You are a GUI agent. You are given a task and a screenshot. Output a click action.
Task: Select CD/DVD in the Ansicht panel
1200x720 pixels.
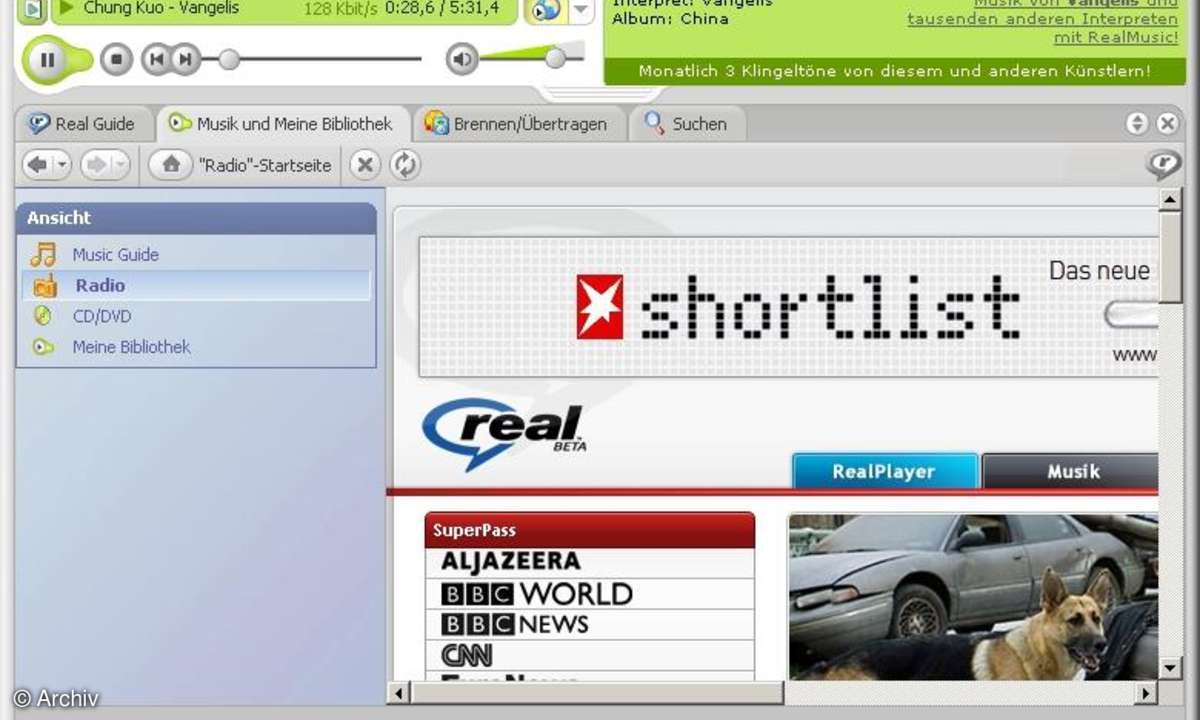click(101, 316)
